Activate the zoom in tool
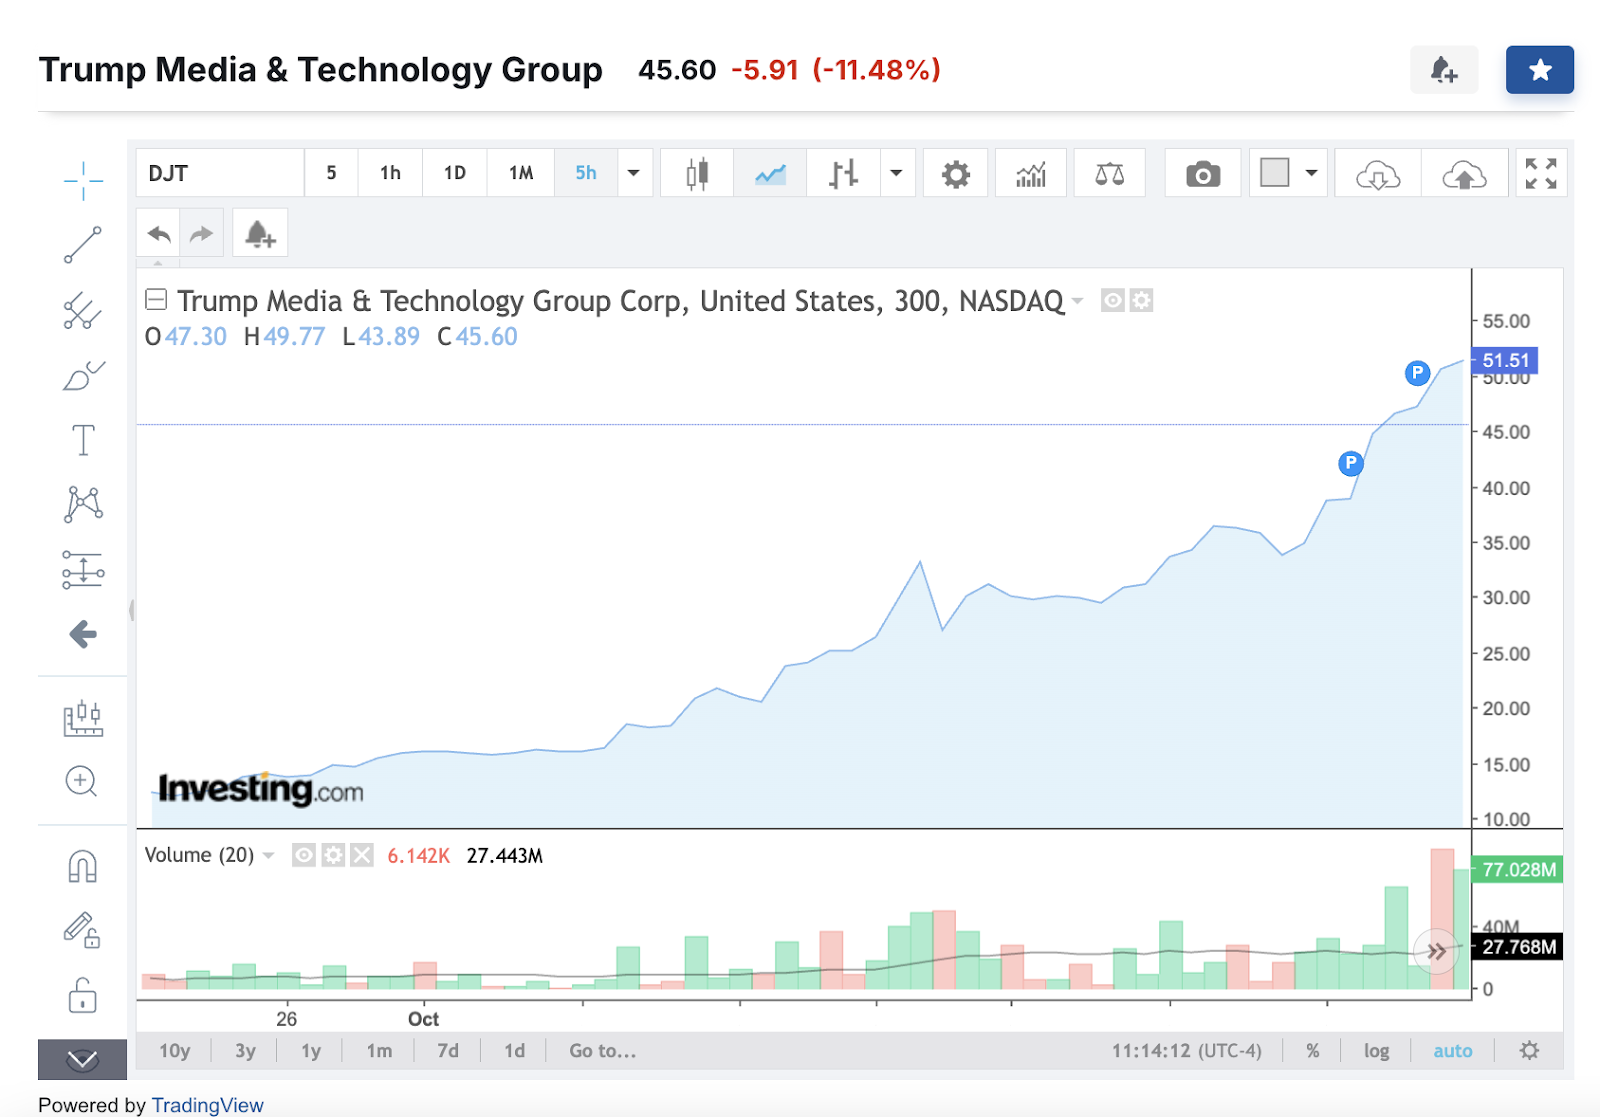The image size is (1600, 1117). 81,781
